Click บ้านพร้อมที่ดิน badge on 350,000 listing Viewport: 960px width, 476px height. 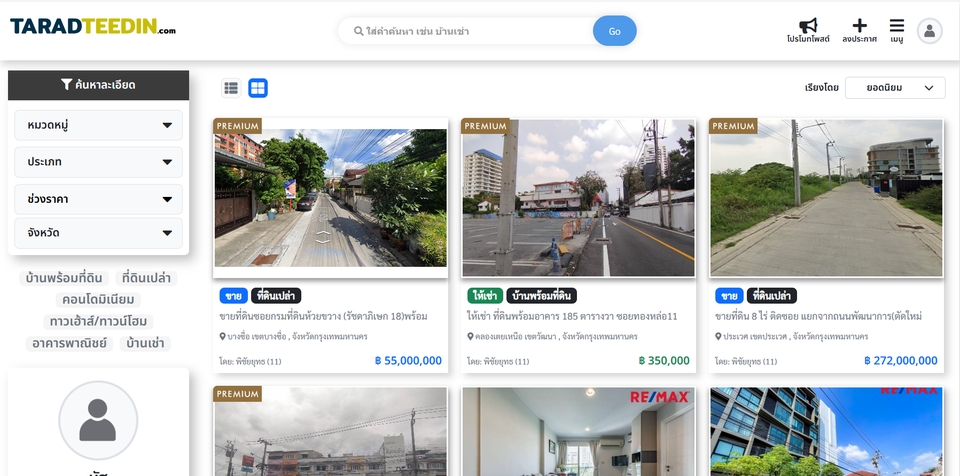click(x=541, y=296)
